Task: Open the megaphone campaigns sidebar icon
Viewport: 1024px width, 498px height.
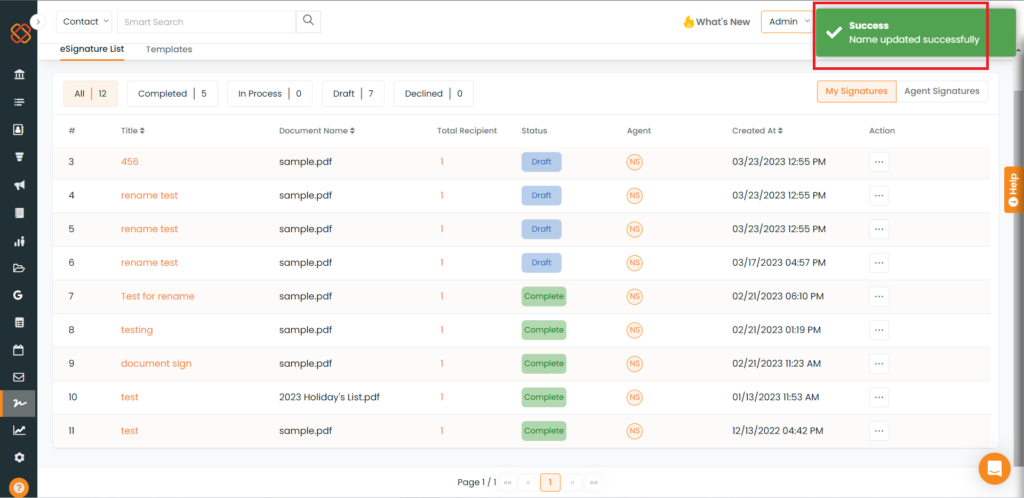Action: 18,185
